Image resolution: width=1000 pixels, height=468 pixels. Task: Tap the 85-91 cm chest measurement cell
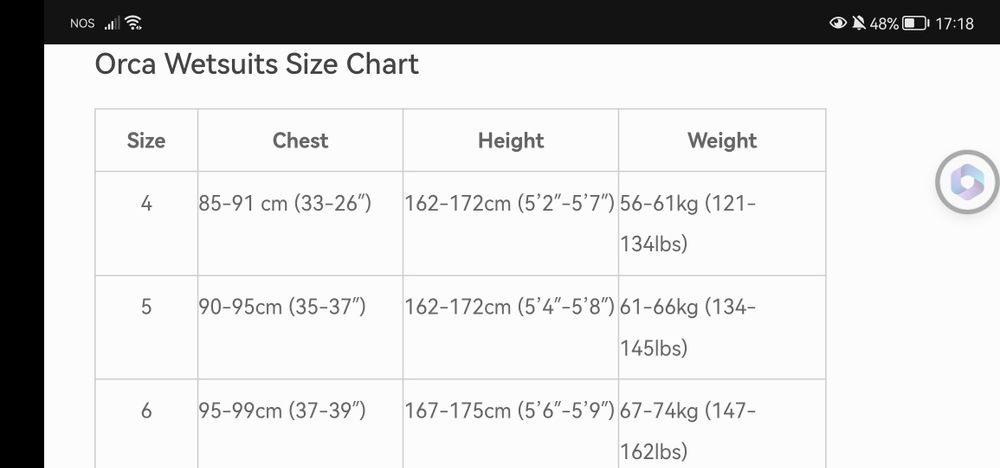285,204
